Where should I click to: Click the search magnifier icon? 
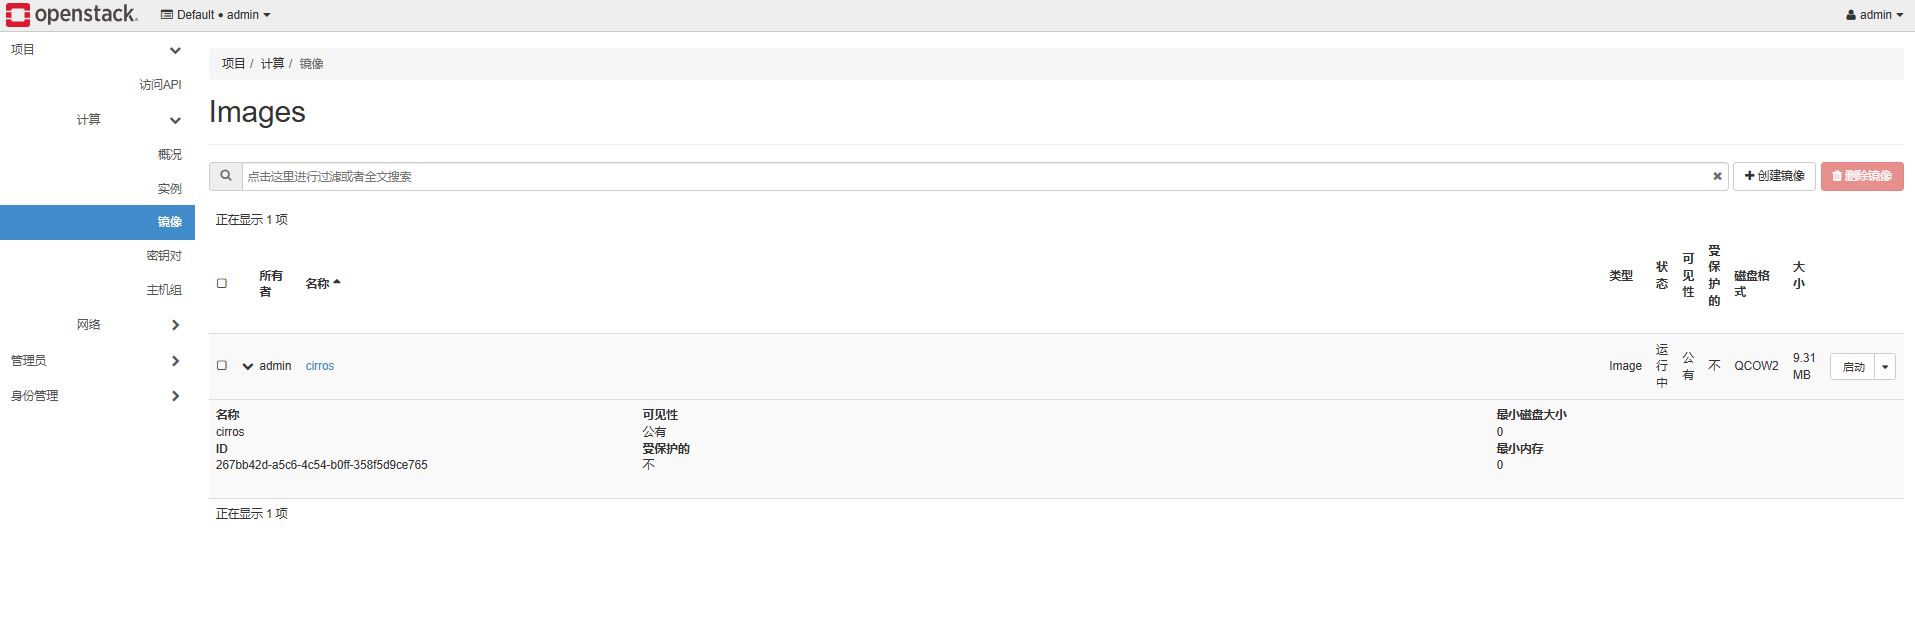[226, 176]
